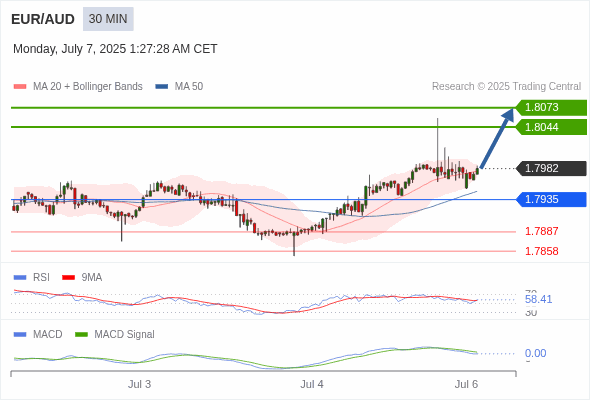Click the current price 1.7982 label
Image resolution: width=590 pixels, height=400 pixels.
pos(551,168)
